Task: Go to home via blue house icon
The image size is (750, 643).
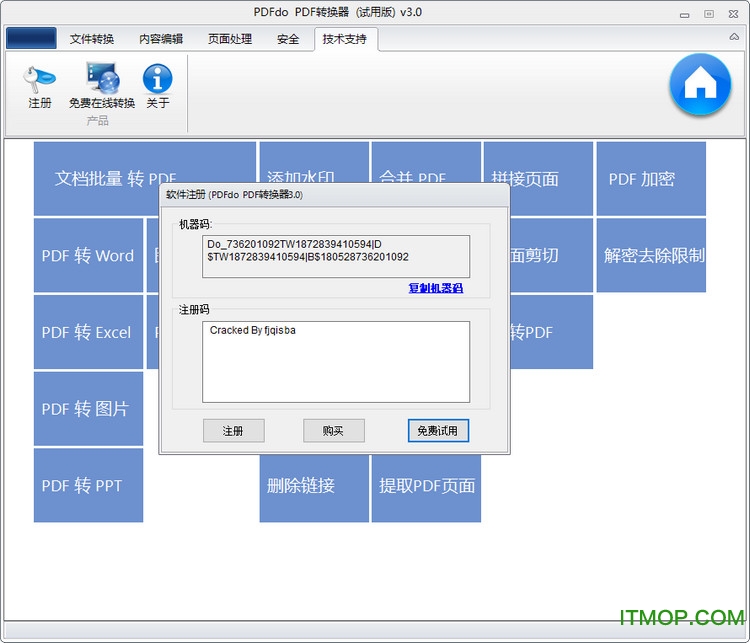Action: click(x=700, y=85)
